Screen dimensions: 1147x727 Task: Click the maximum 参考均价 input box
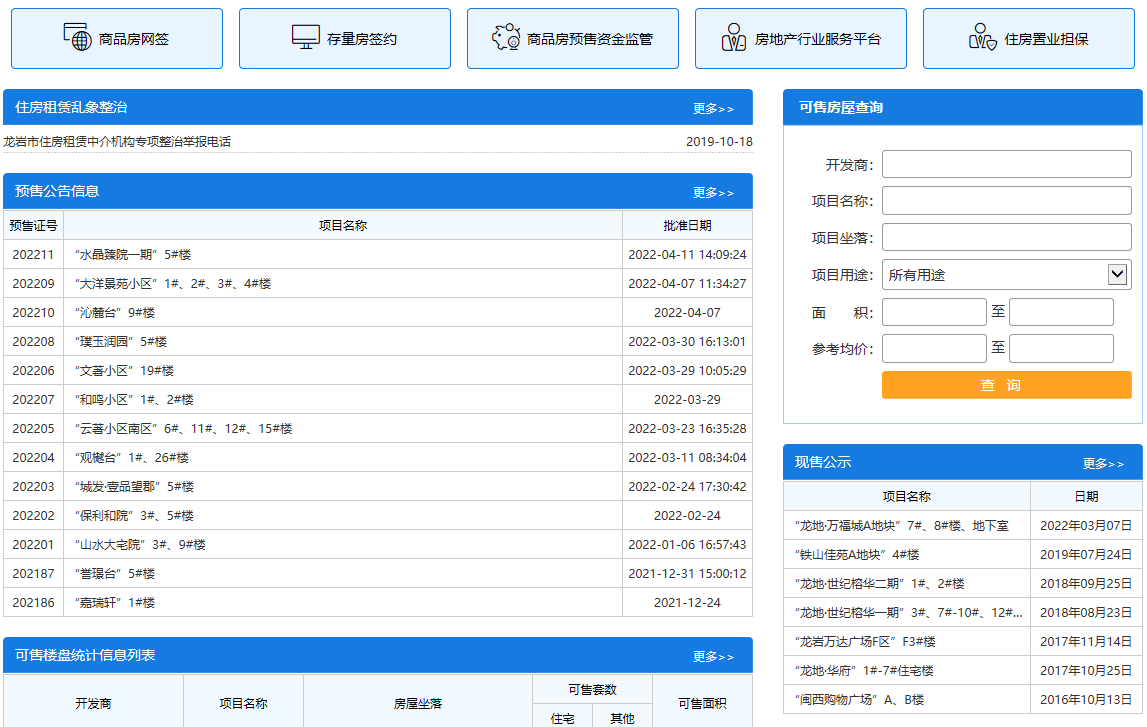pos(1061,348)
